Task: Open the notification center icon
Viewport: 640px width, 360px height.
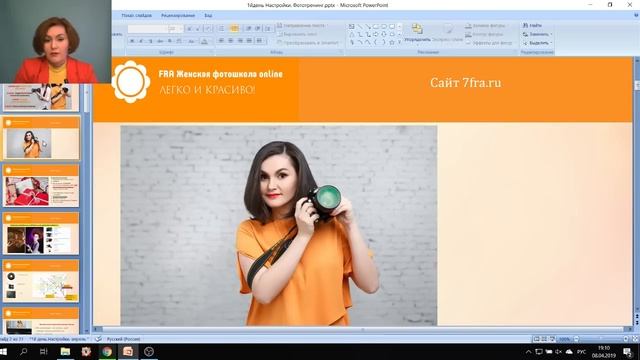Action: (x=628, y=352)
